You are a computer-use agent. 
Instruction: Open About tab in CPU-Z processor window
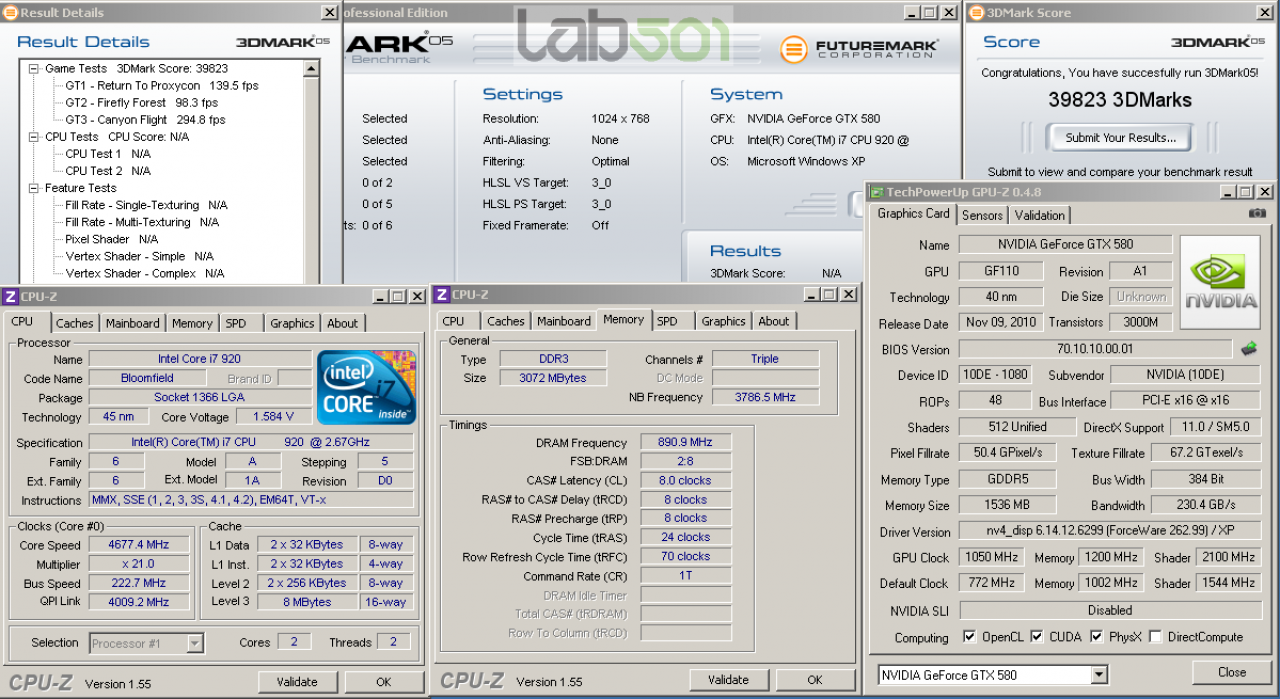coord(343,323)
